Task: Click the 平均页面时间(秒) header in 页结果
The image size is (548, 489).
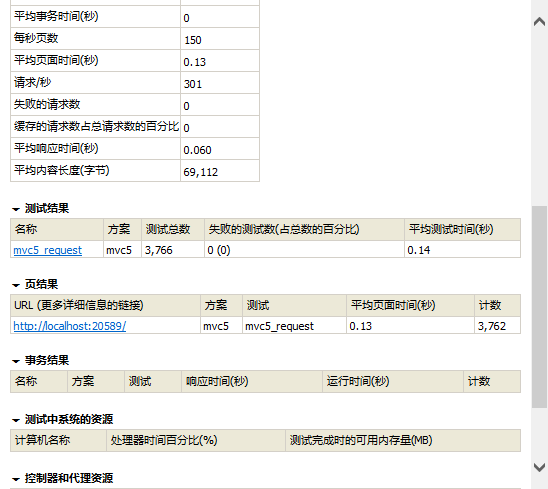Action: (x=411, y=305)
